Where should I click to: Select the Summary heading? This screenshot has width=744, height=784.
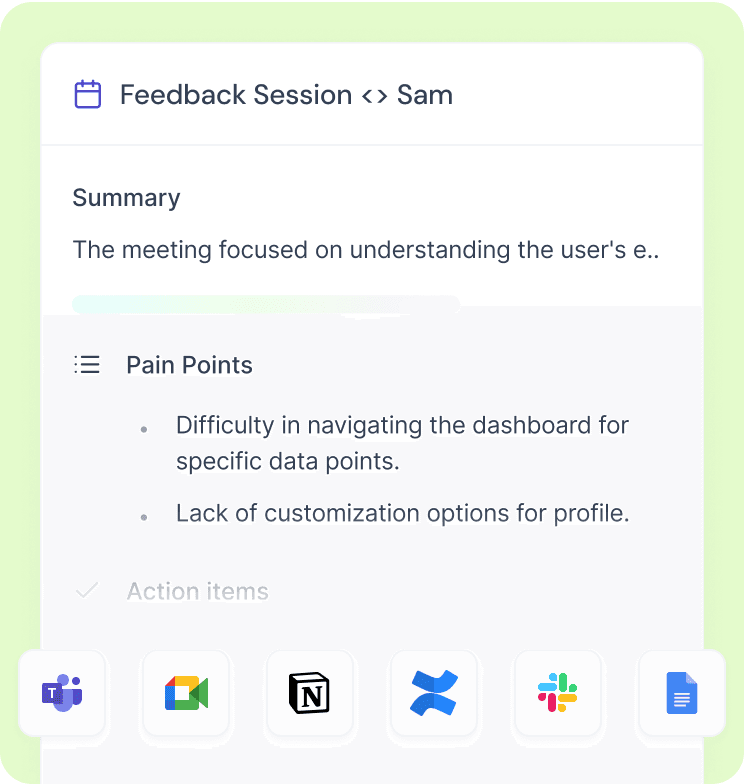pyautogui.click(x=126, y=198)
